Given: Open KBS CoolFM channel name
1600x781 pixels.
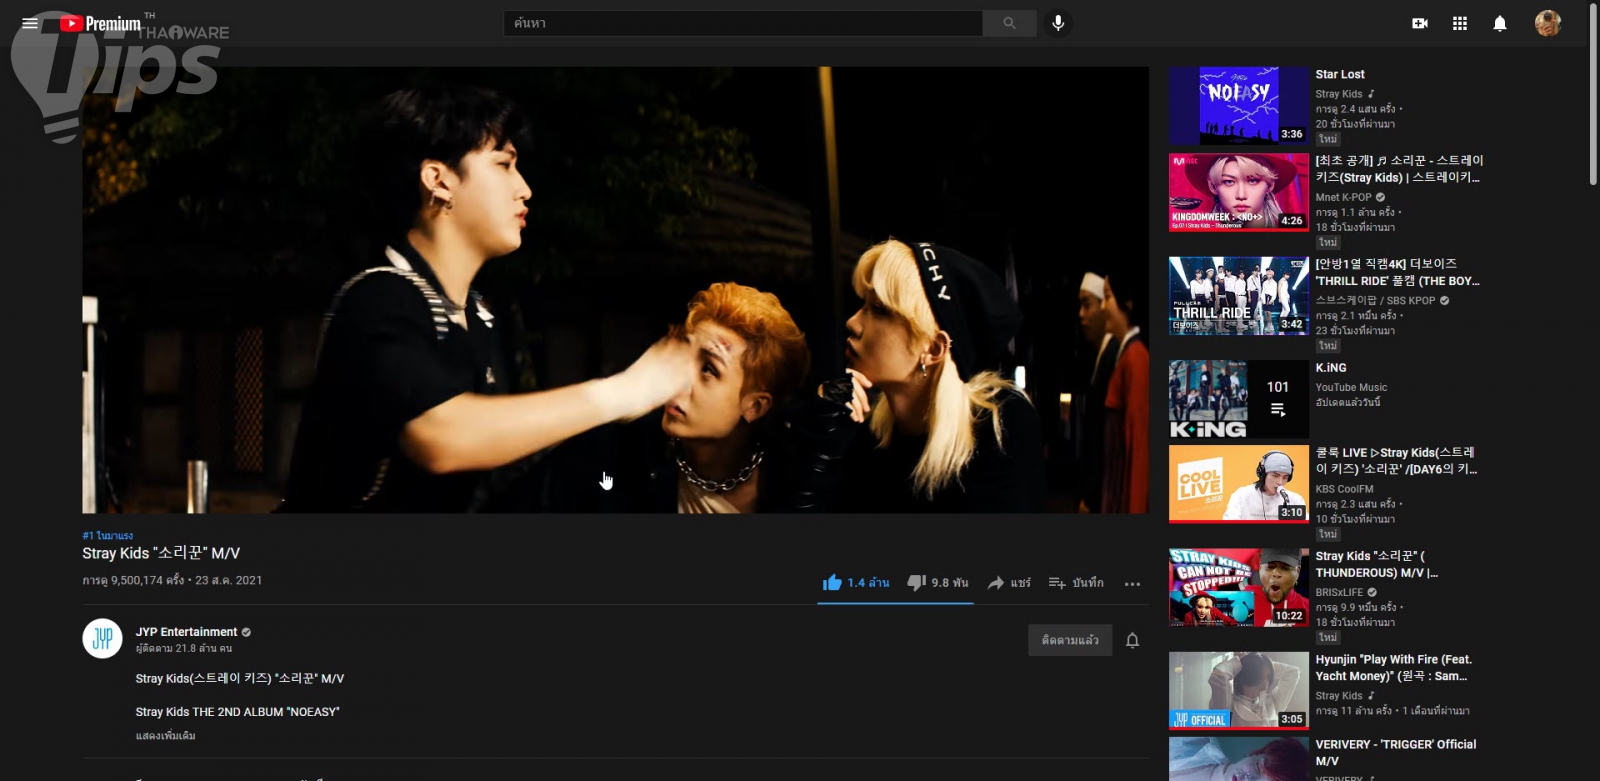Looking at the screenshot, I should 1344,489.
